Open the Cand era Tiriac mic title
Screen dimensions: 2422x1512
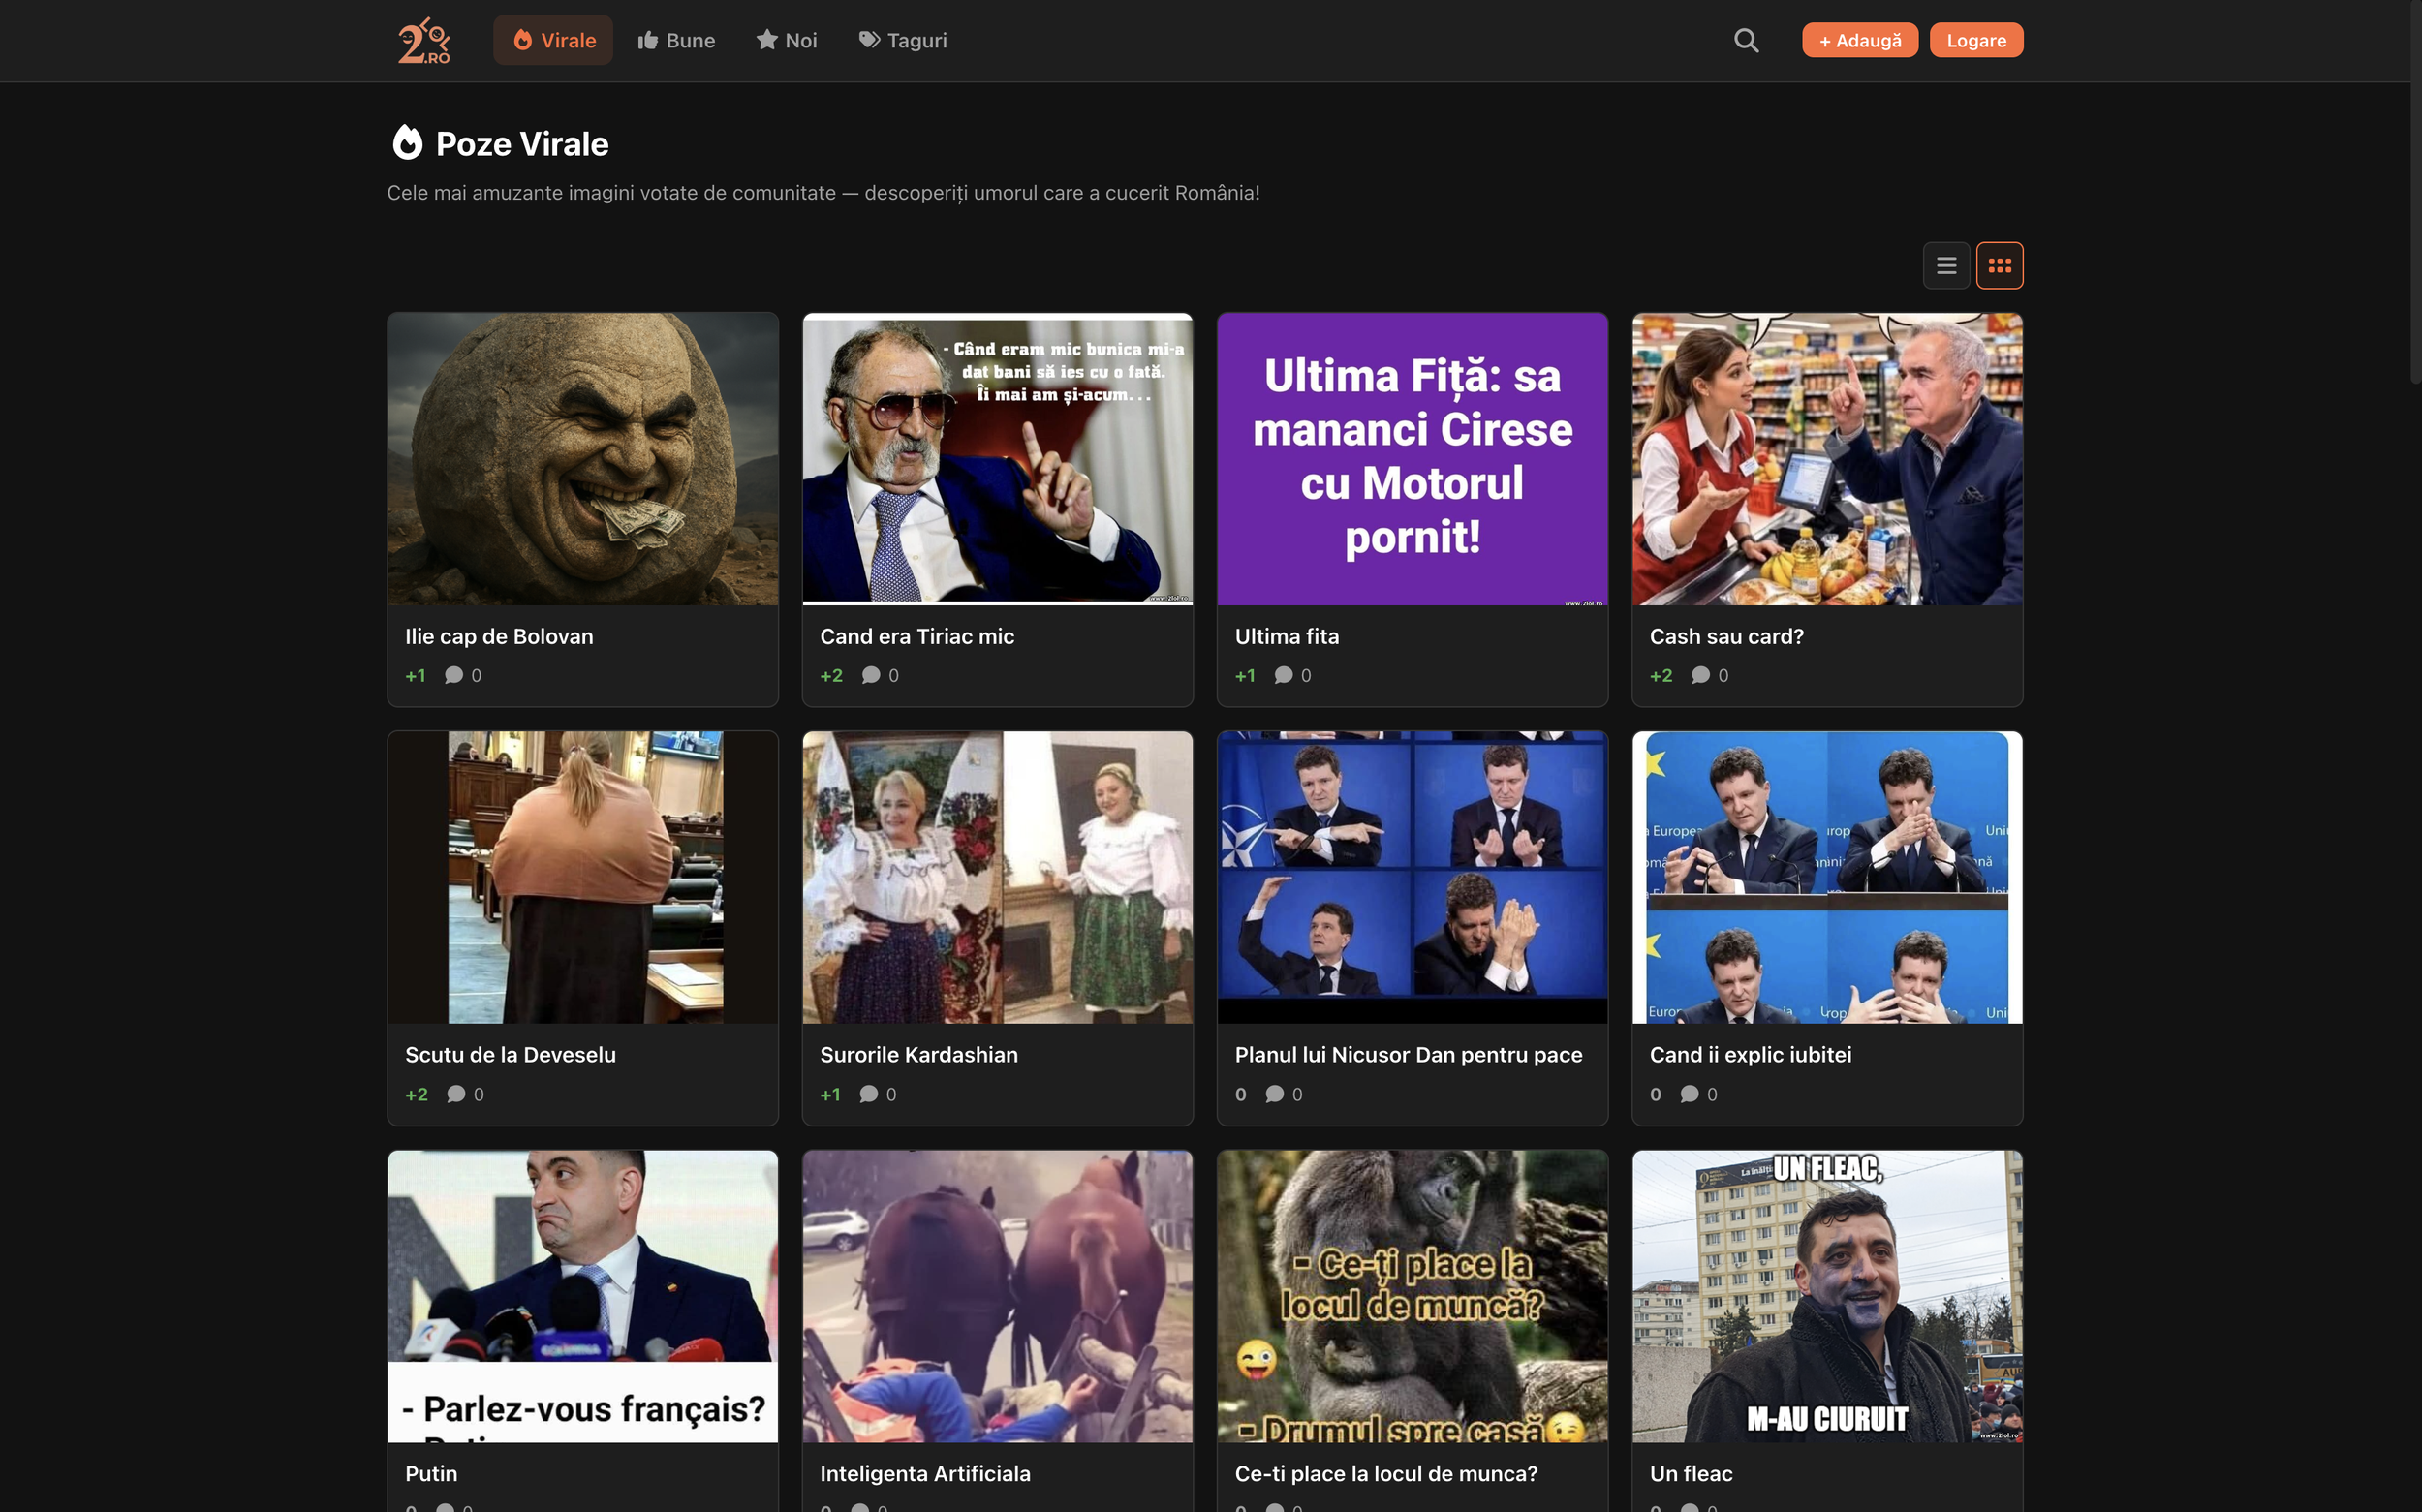pos(916,636)
